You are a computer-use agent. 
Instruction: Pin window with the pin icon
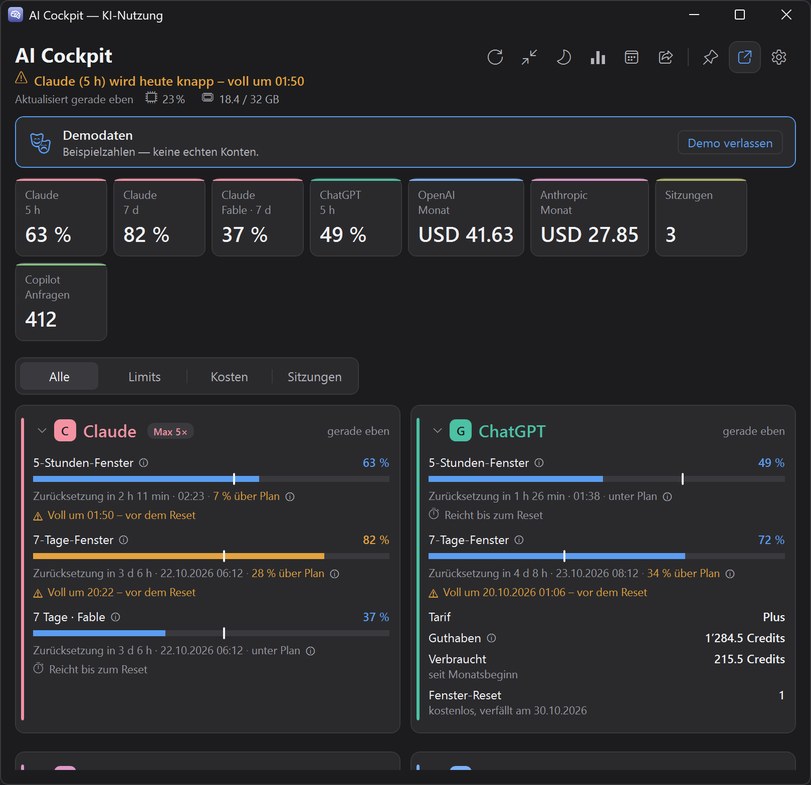click(x=710, y=57)
